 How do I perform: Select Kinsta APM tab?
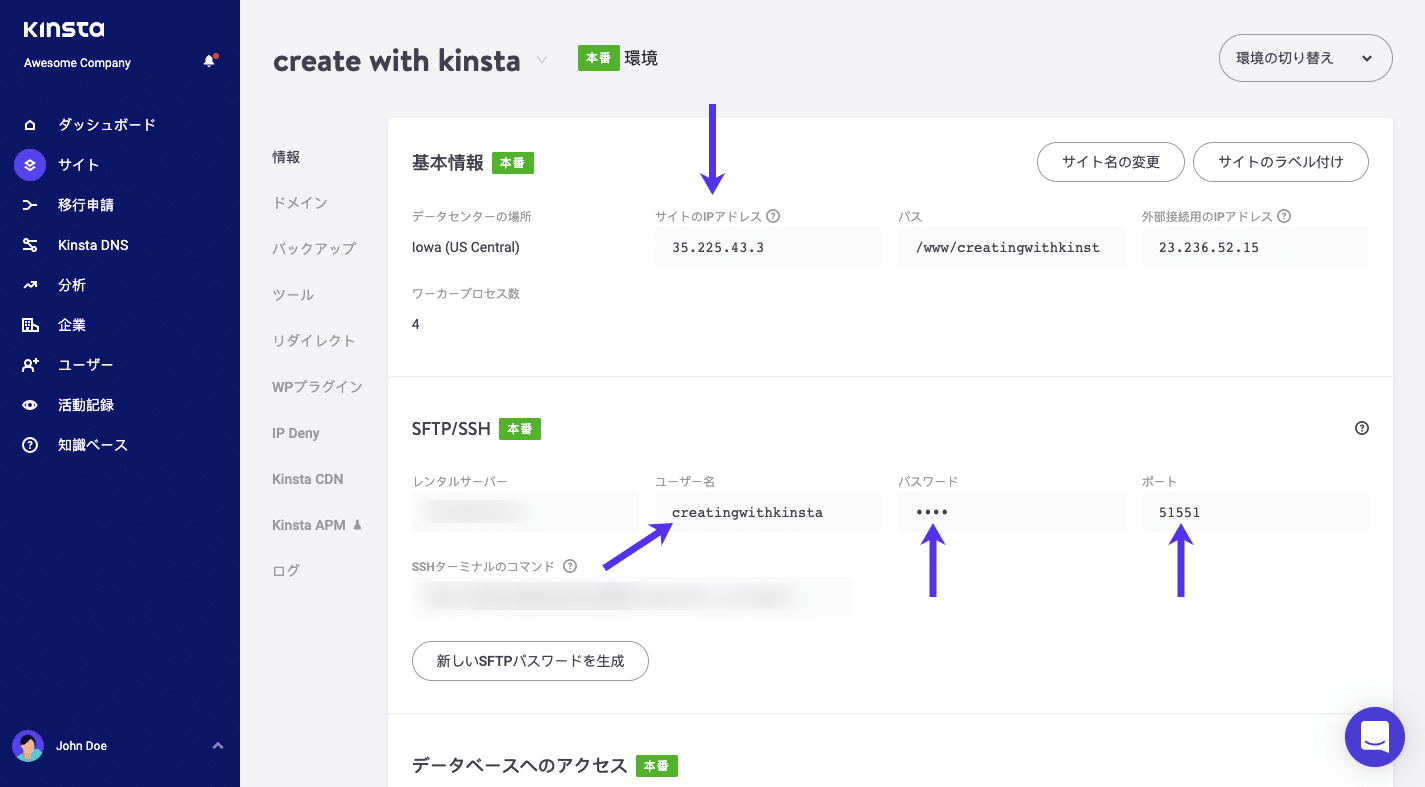click(x=317, y=525)
